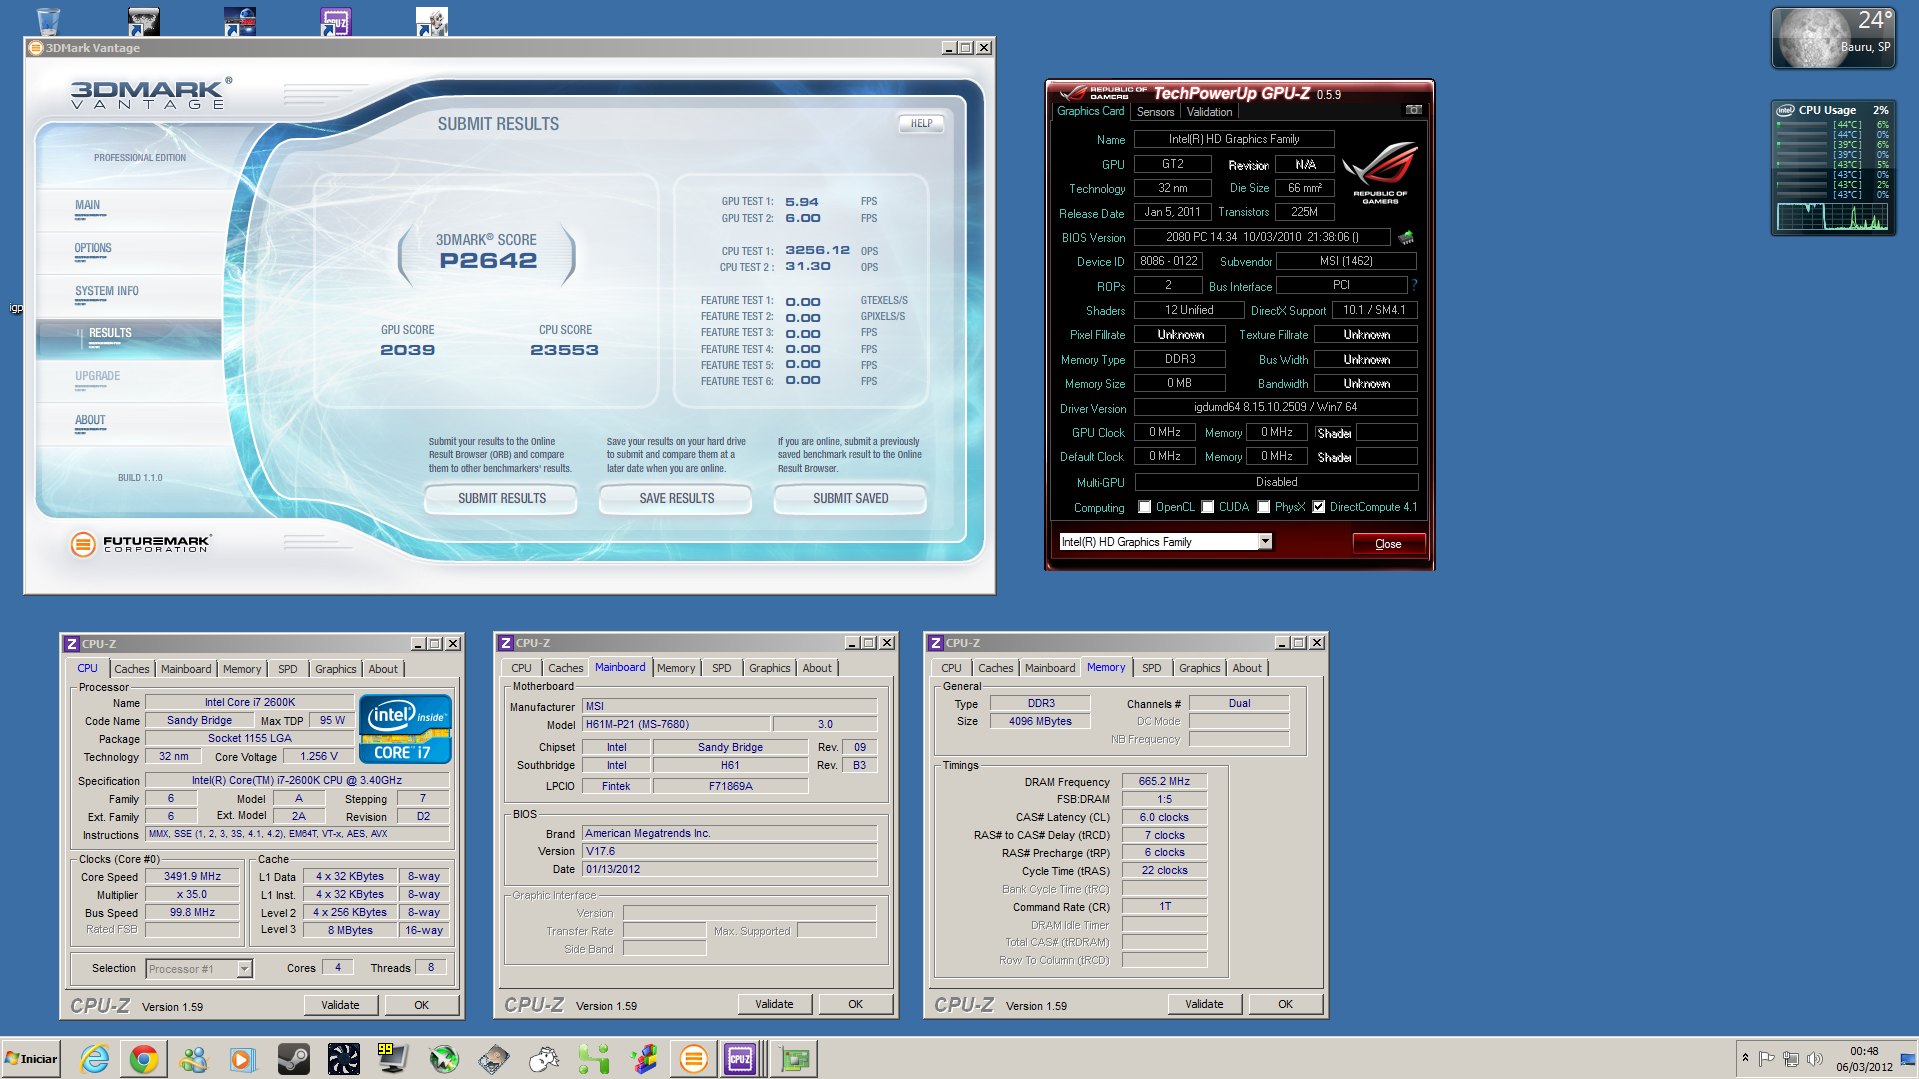Viewport: 1919px width, 1079px height.
Task: Toggle the DirectCompute 4.1 checkbox in GPU-Z
Action: (x=1319, y=507)
